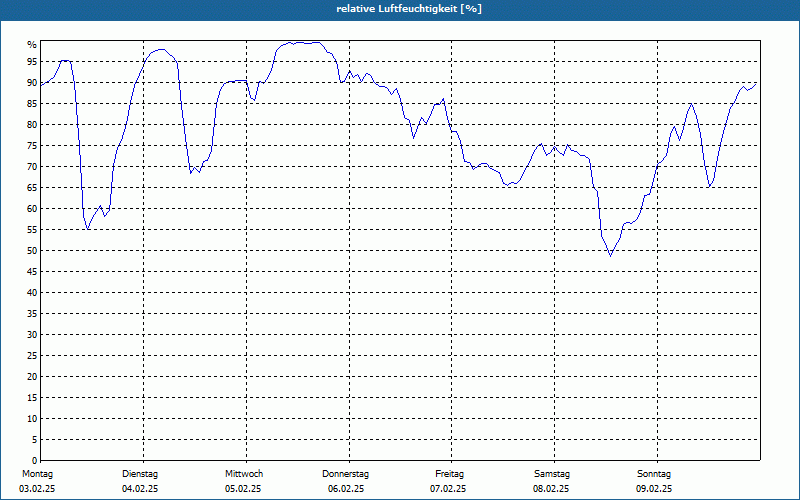Select the "Dienstag" day label
Image resolution: width=800 pixels, height=500 pixels.
click(140, 474)
